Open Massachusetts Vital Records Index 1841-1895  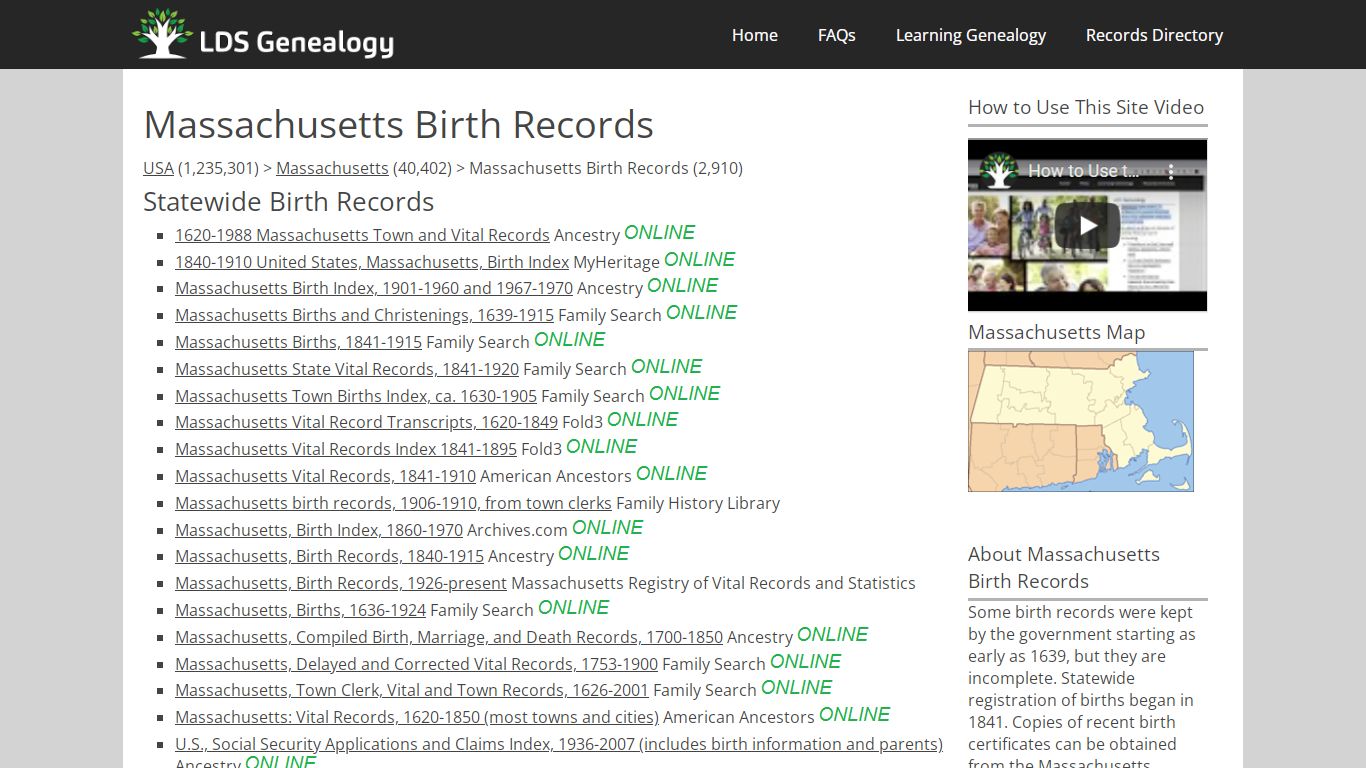[x=346, y=449]
